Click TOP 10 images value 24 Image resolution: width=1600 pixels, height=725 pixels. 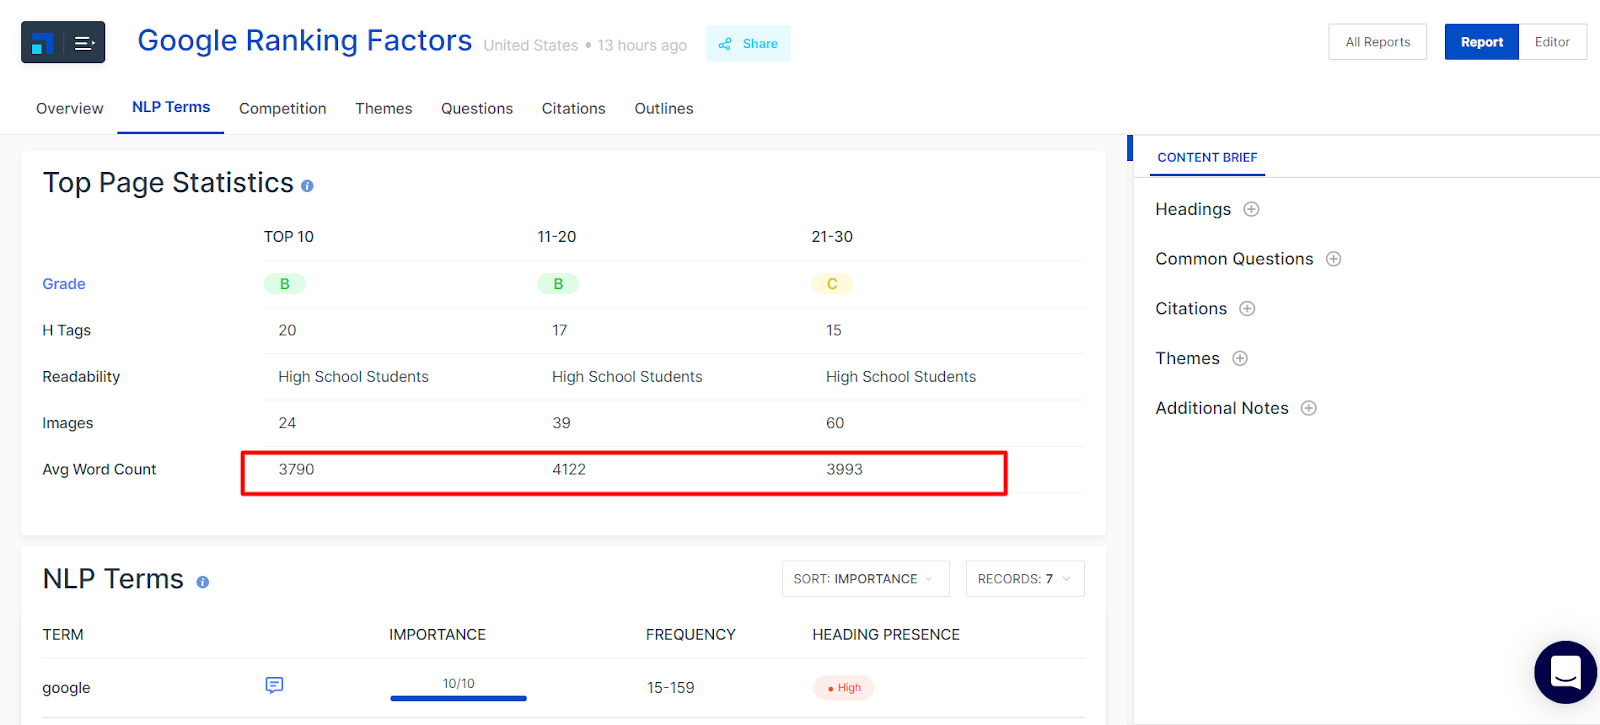(287, 423)
